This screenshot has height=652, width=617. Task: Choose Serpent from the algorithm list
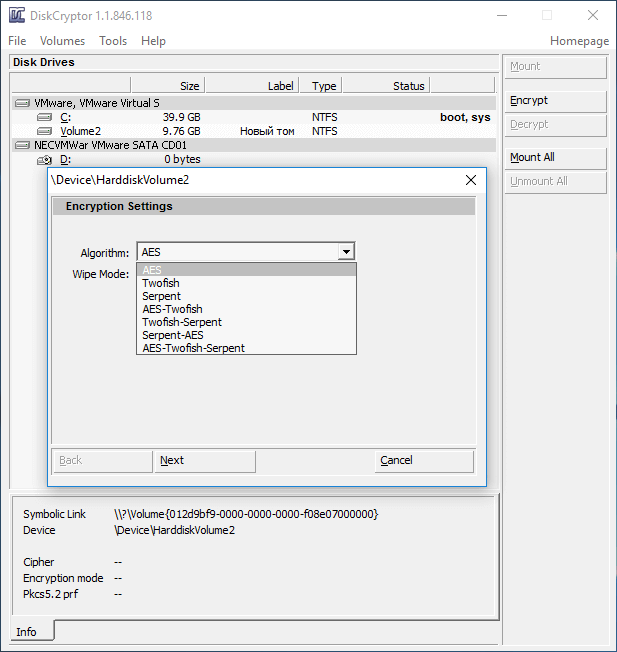[247, 296]
